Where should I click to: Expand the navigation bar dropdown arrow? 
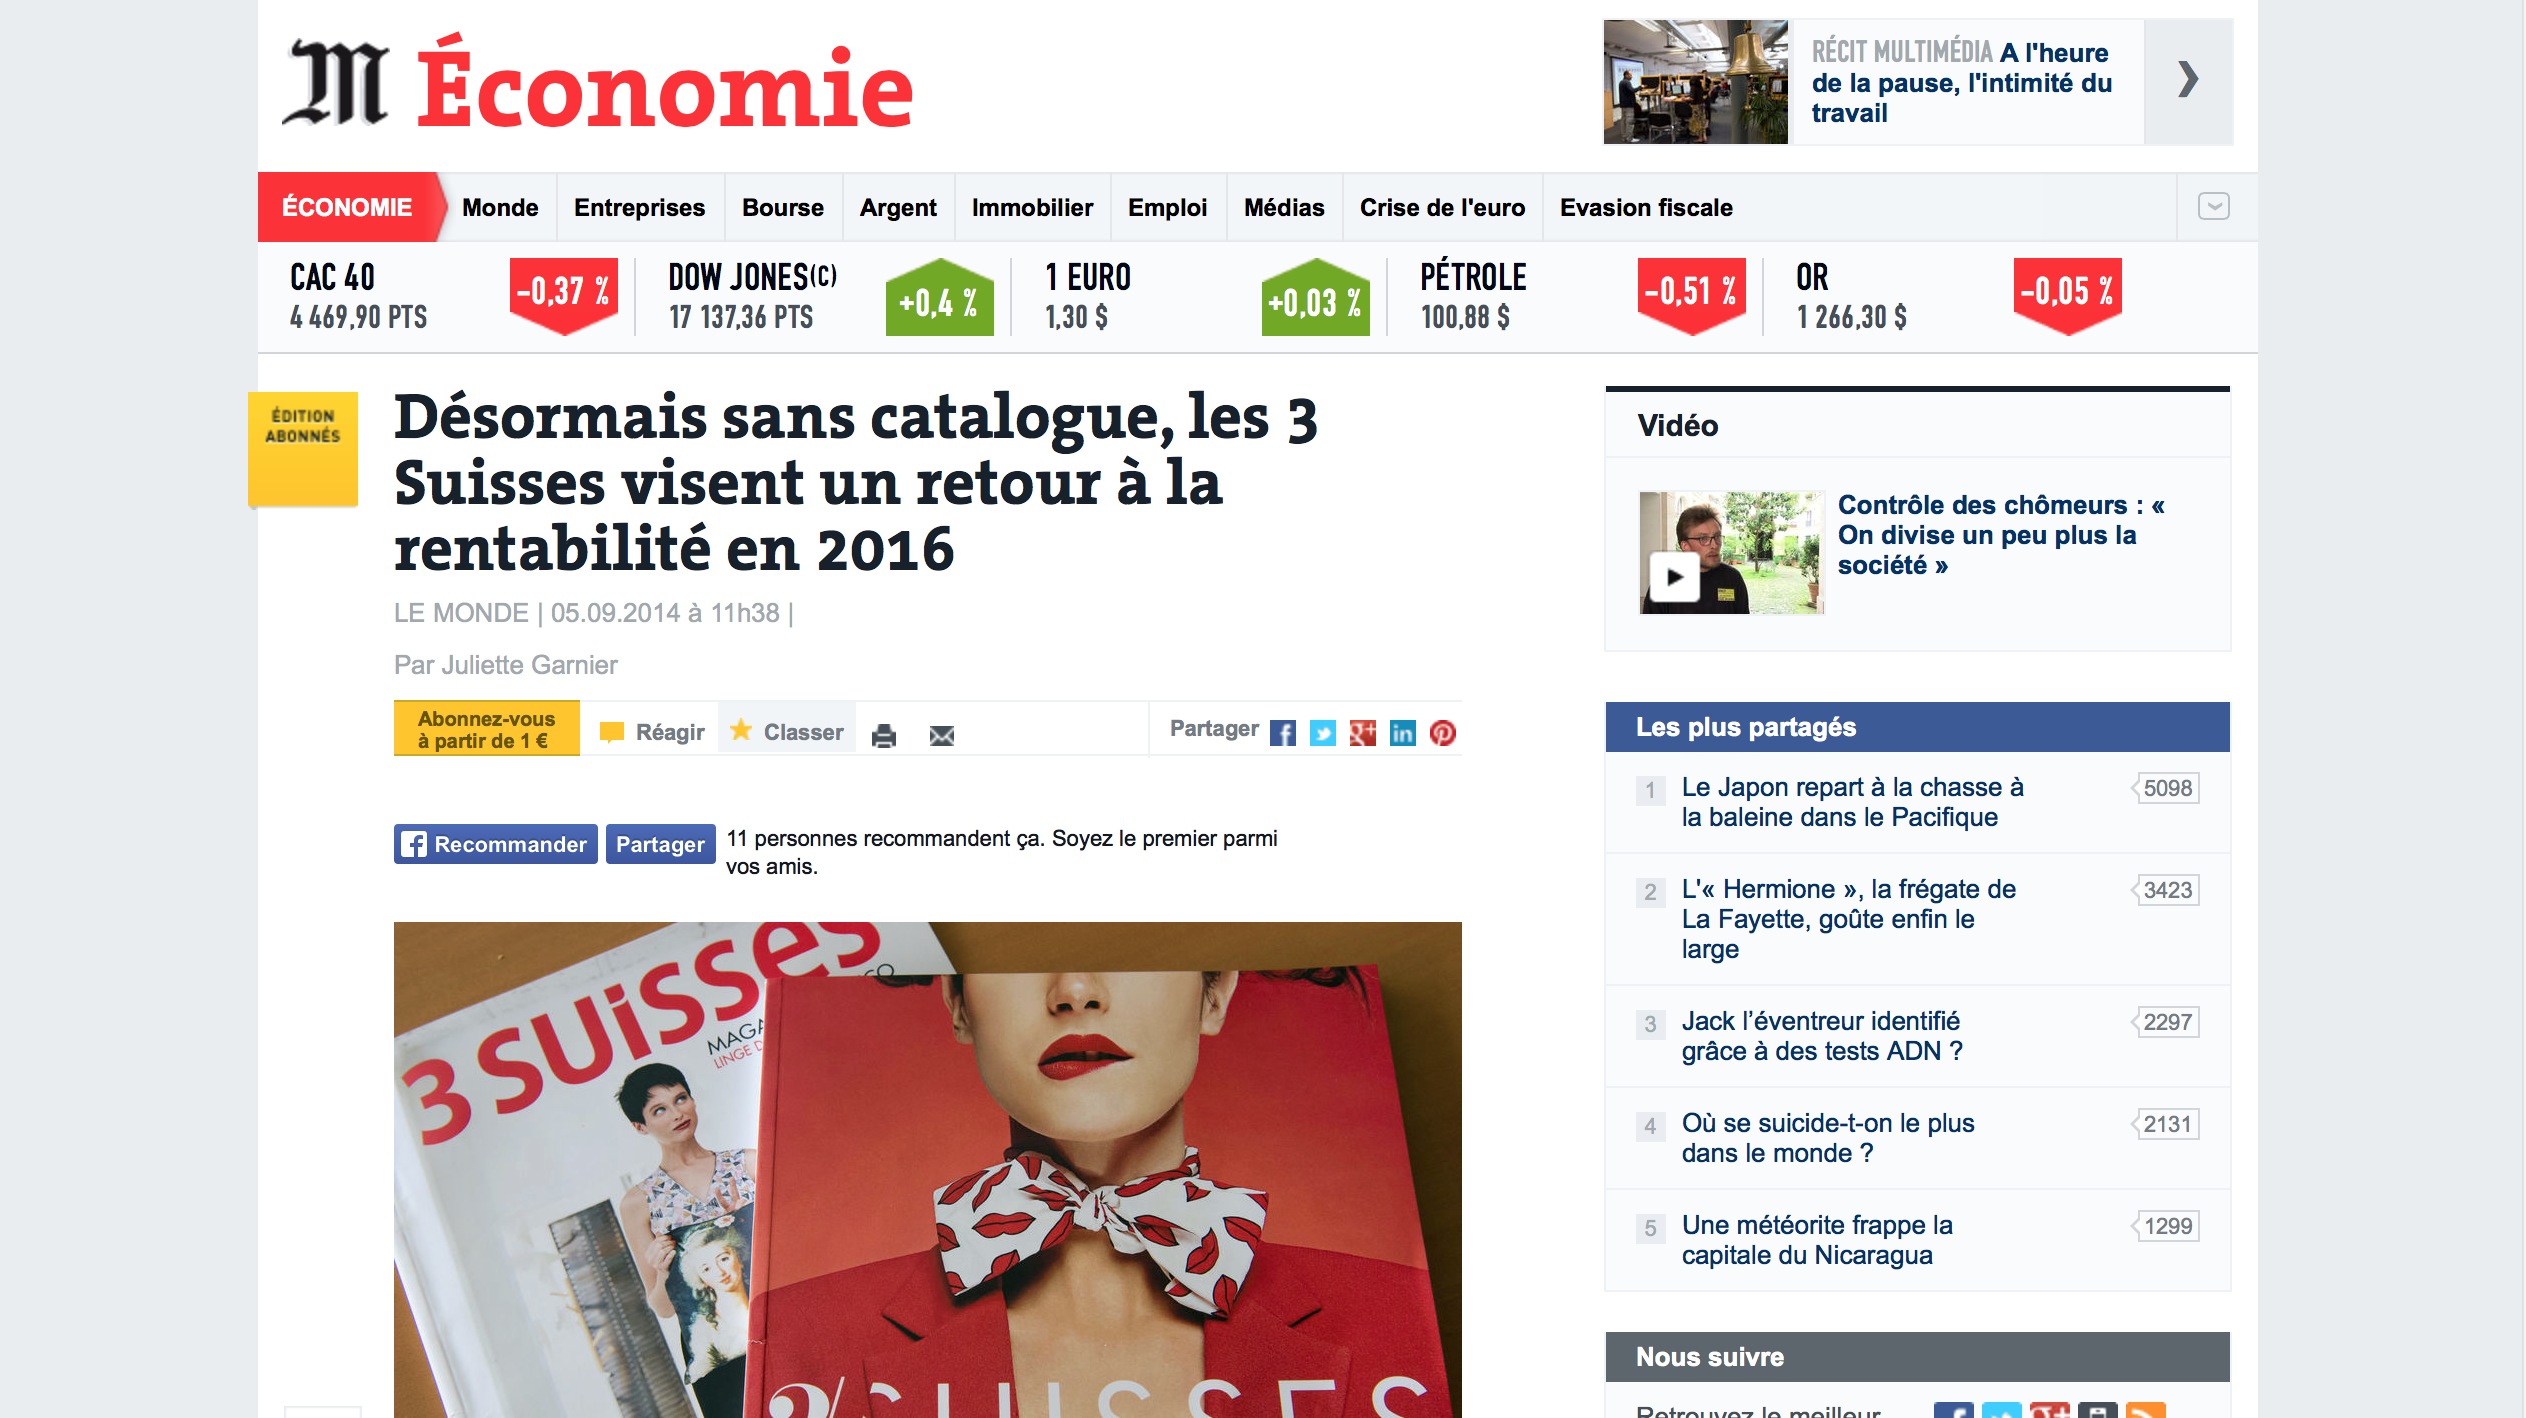point(2214,207)
